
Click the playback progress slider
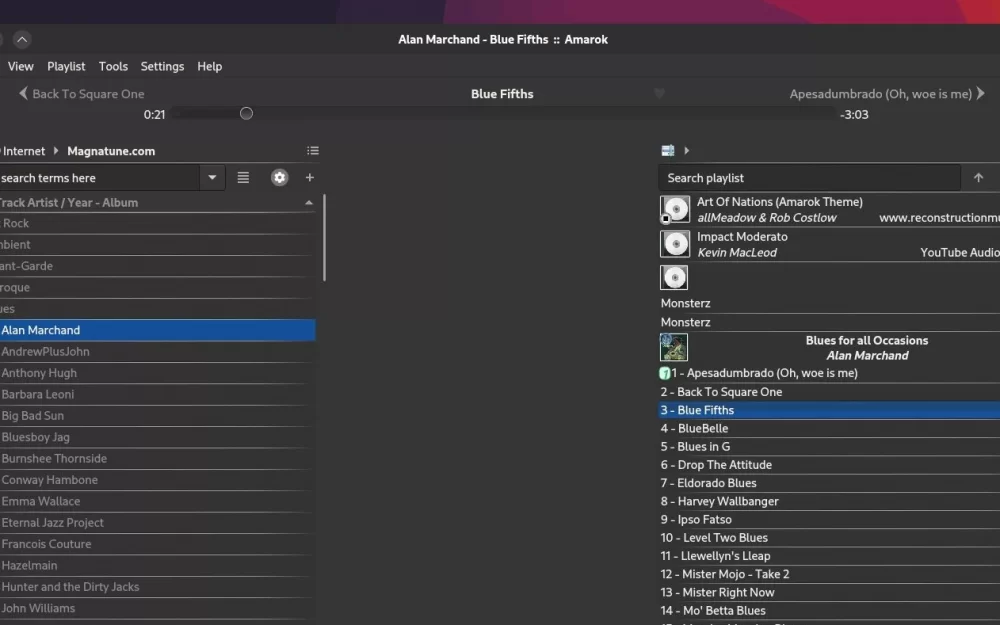[245, 113]
